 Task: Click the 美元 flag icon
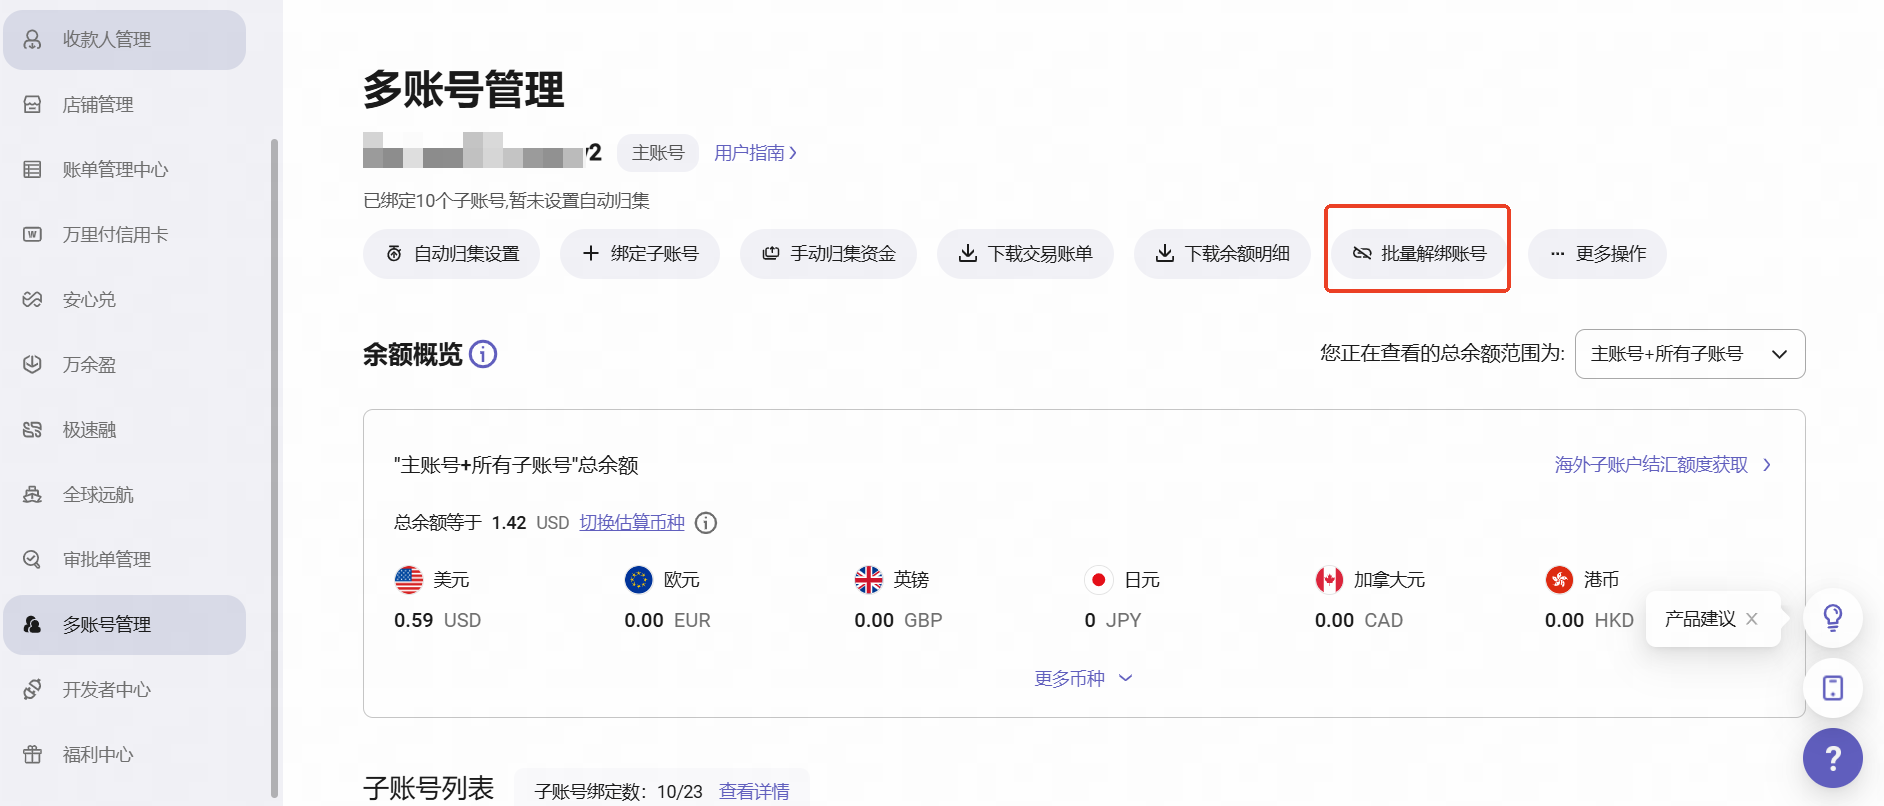pos(409,580)
